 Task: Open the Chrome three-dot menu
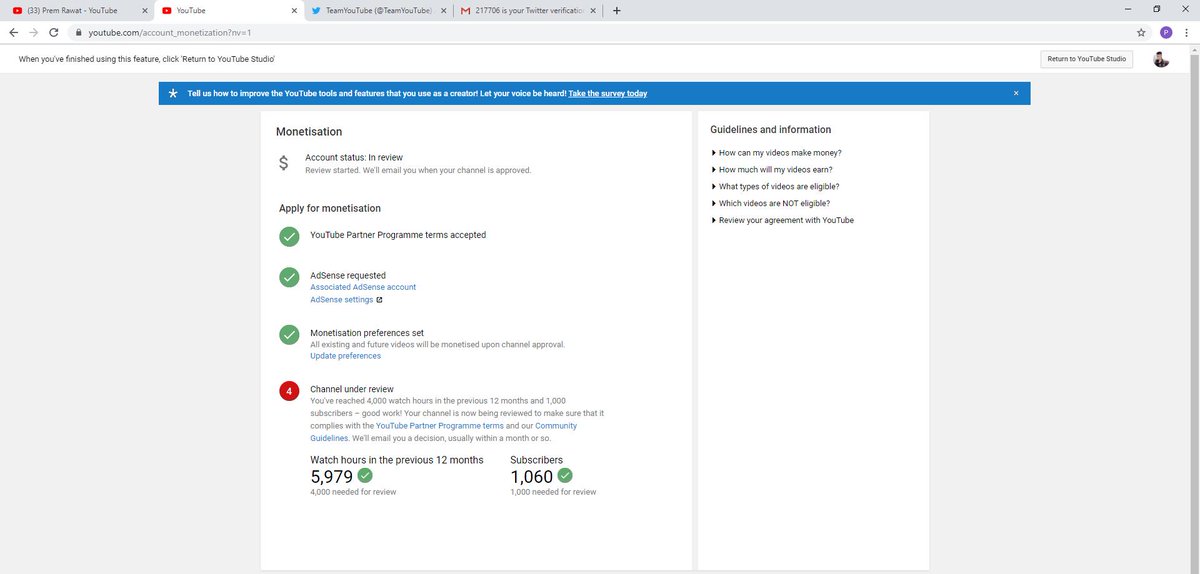coord(1188,32)
